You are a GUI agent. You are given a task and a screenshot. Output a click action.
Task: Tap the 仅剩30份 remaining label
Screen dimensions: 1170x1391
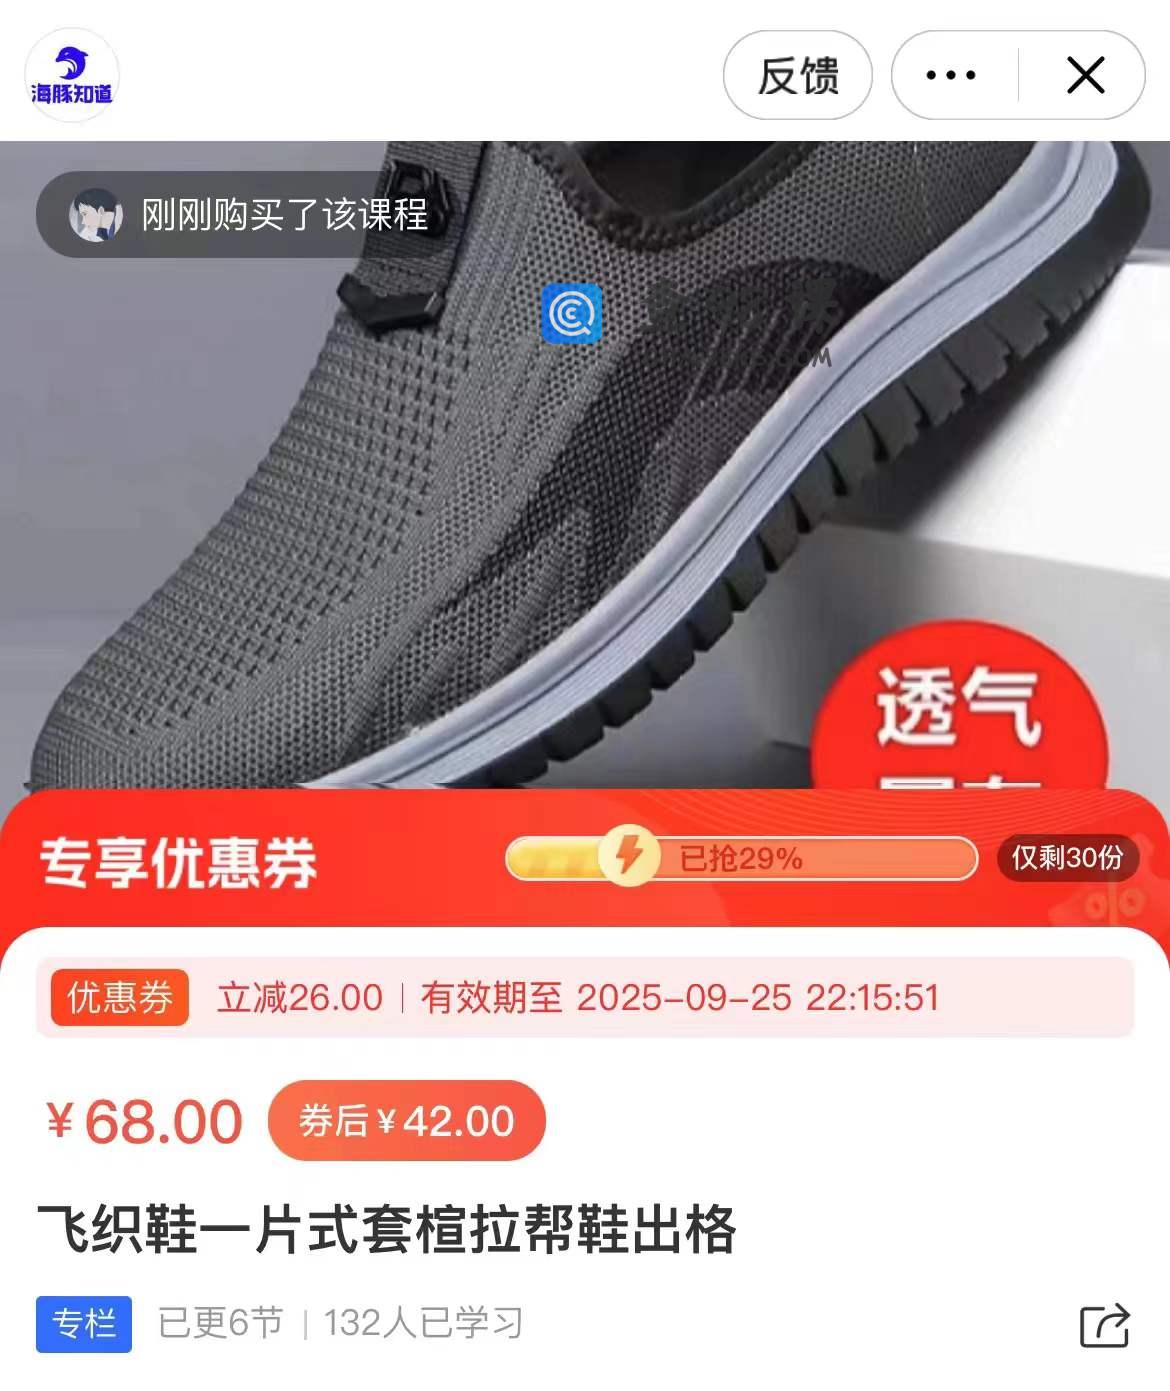point(1067,858)
